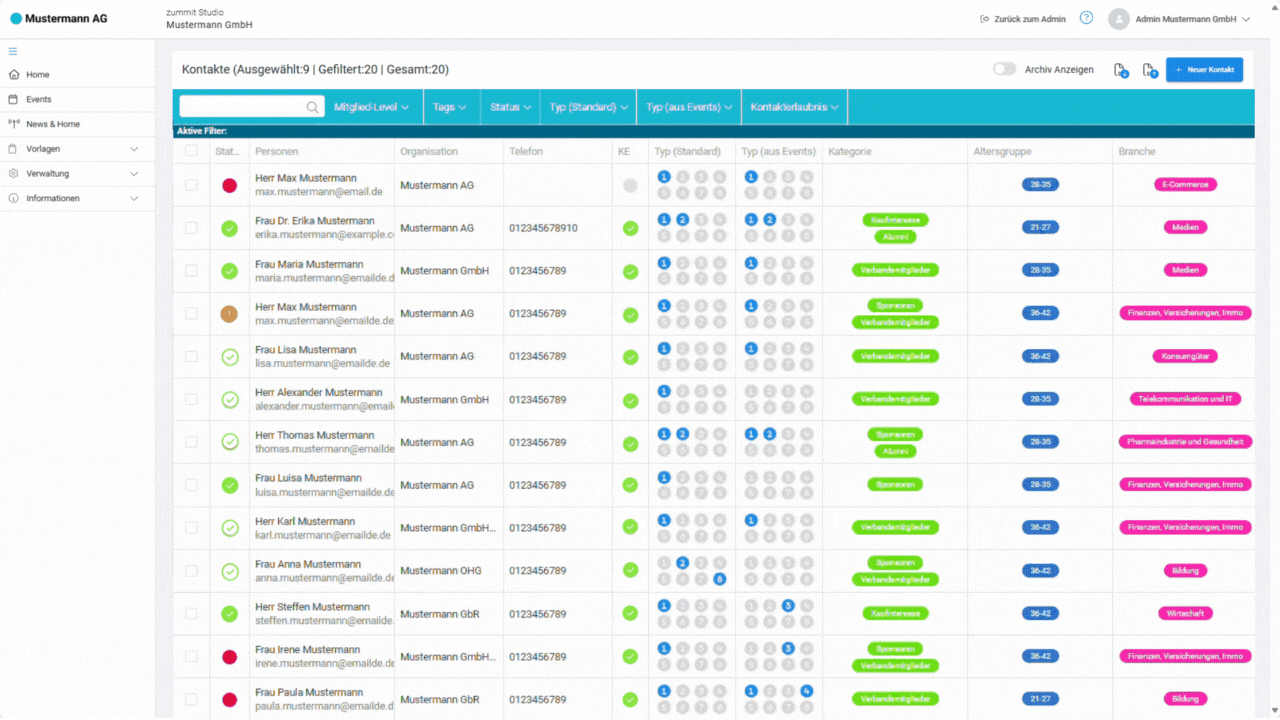Click the status icon of Alexander Mustermann

(229, 400)
